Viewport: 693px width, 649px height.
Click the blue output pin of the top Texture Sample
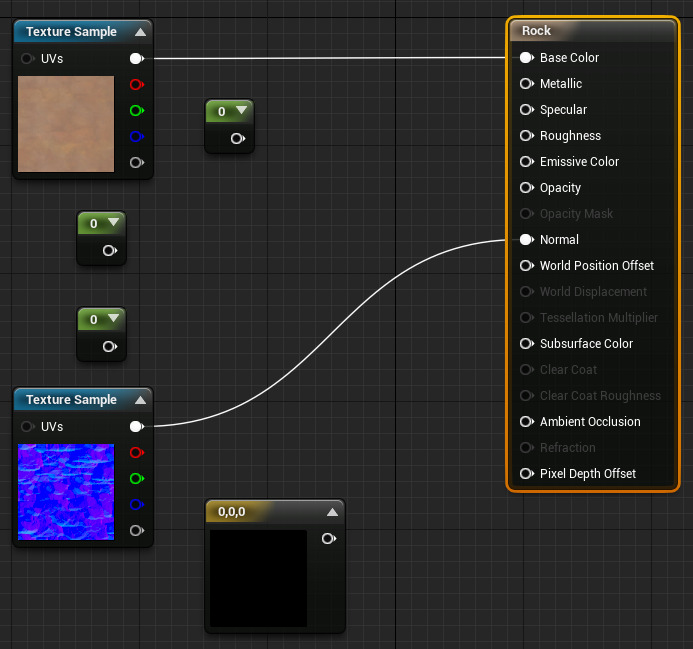coord(136,136)
